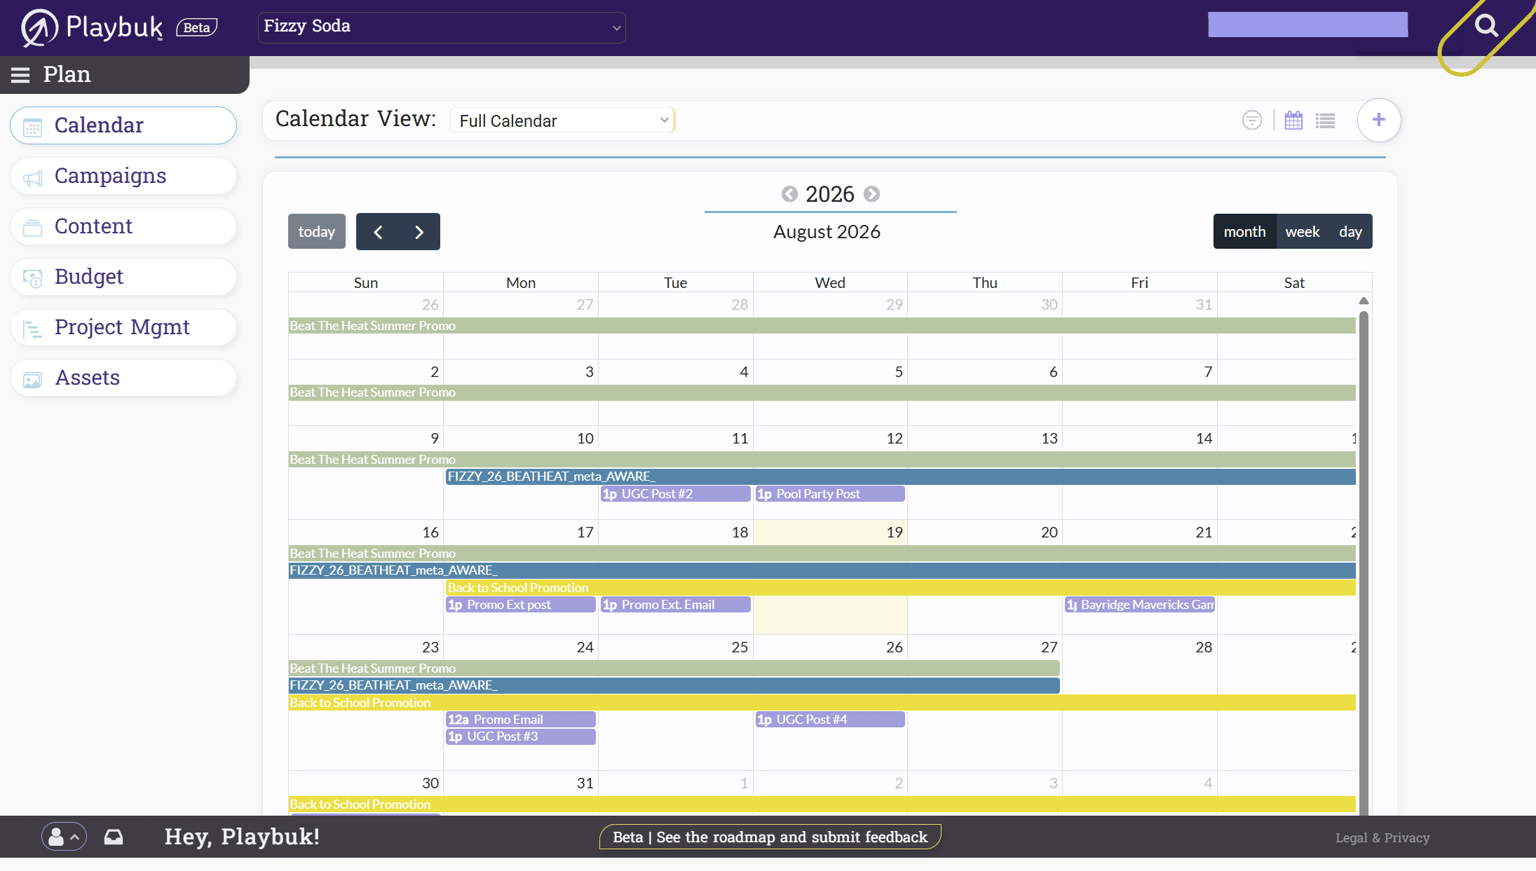Image resolution: width=1536 pixels, height=871 pixels.
Task: Open Campaigns in the sidebar
Action: (123, 176)
